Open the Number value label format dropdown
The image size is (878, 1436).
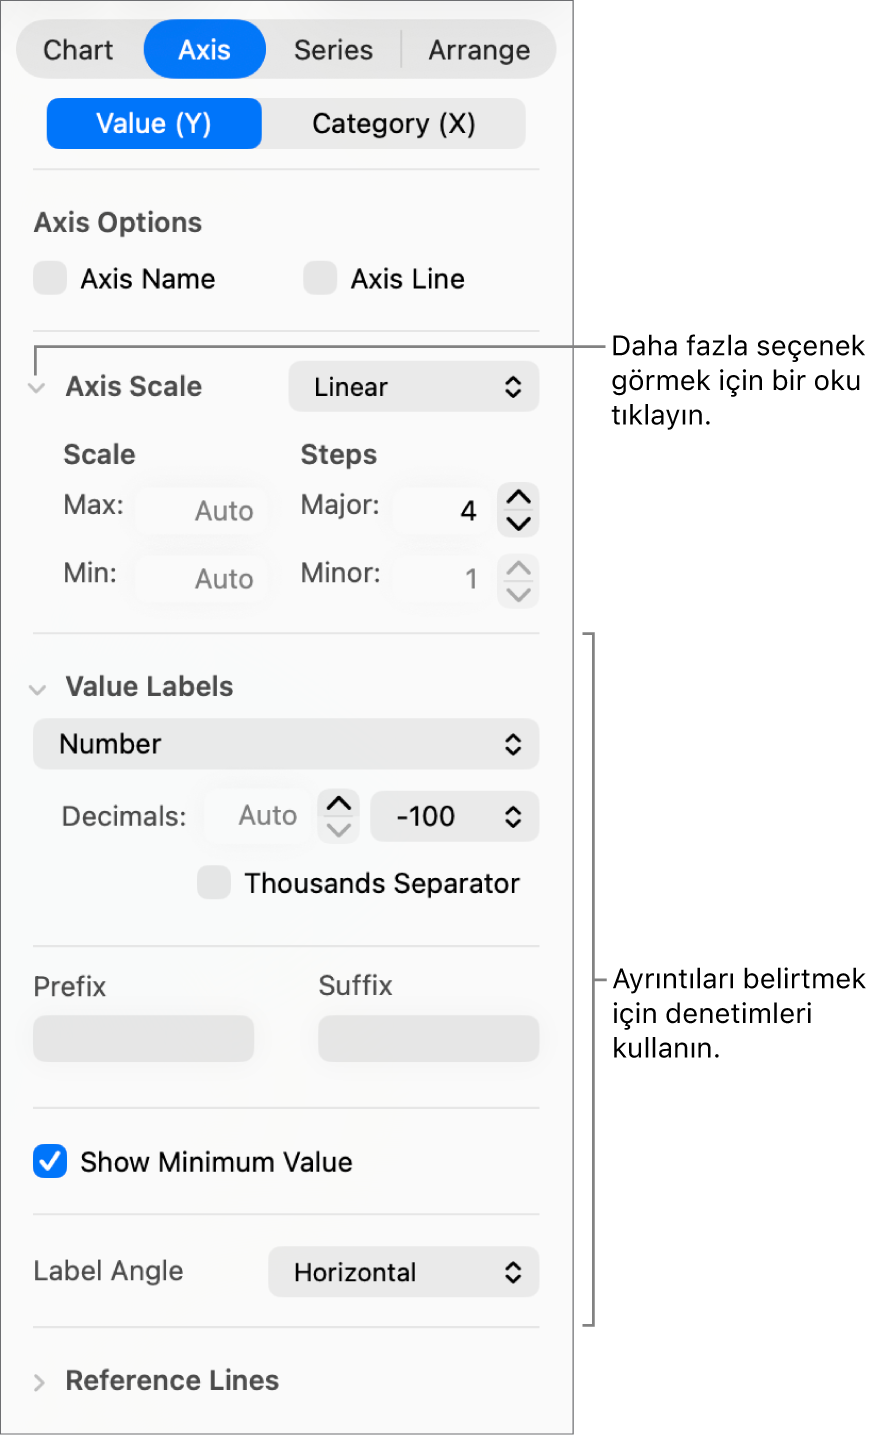[286, 744]
